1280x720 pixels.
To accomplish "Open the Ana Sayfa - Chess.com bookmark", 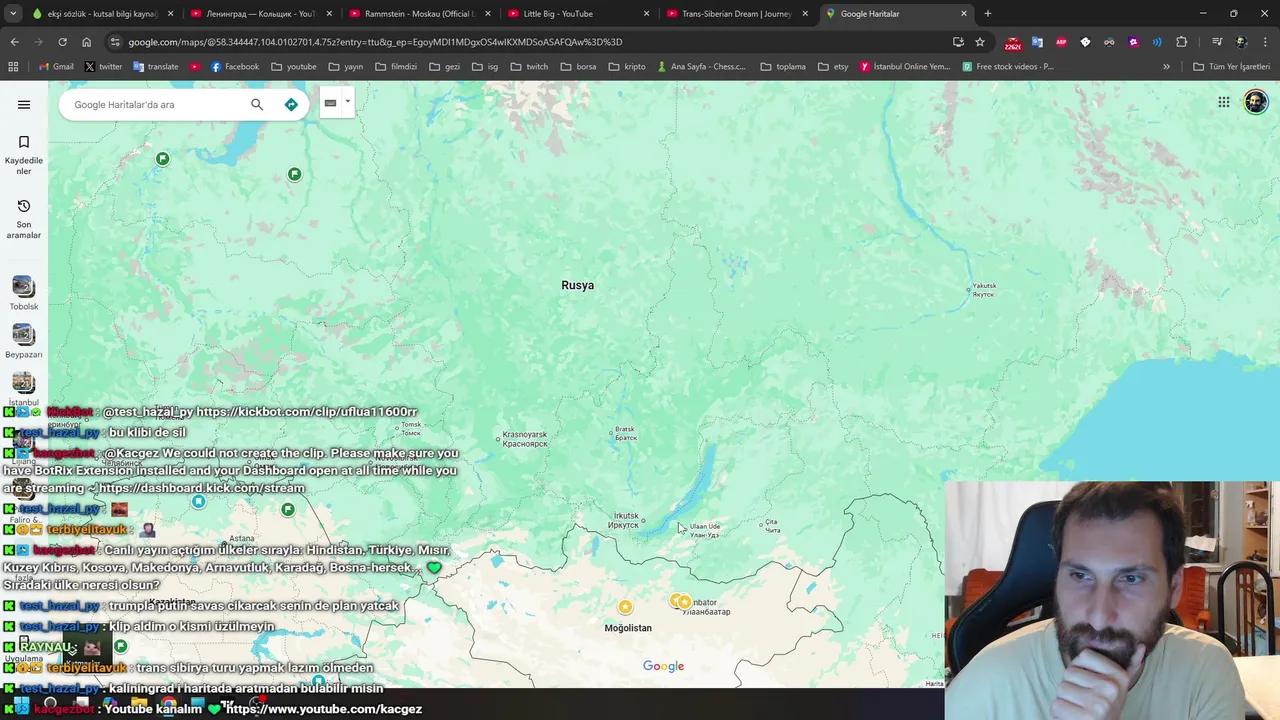I will (x=701, y=67).
